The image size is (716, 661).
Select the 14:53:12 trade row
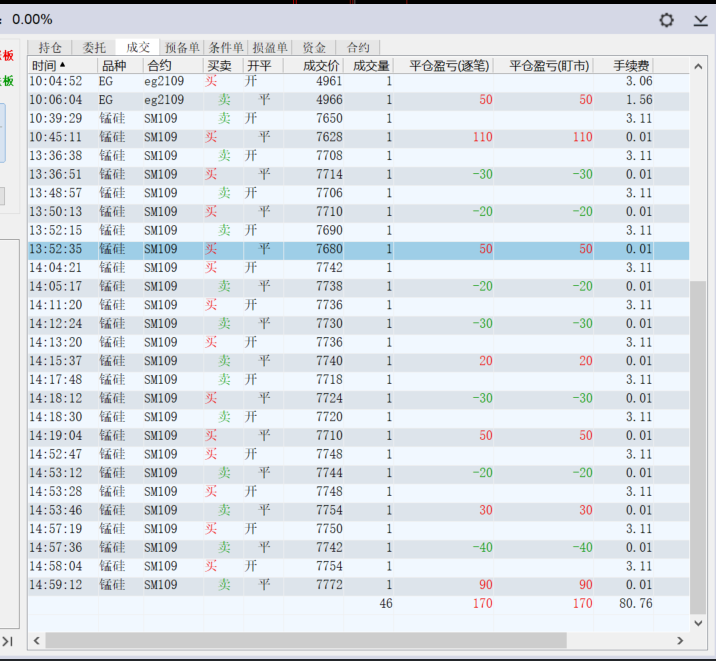click(x=358, y=473)
